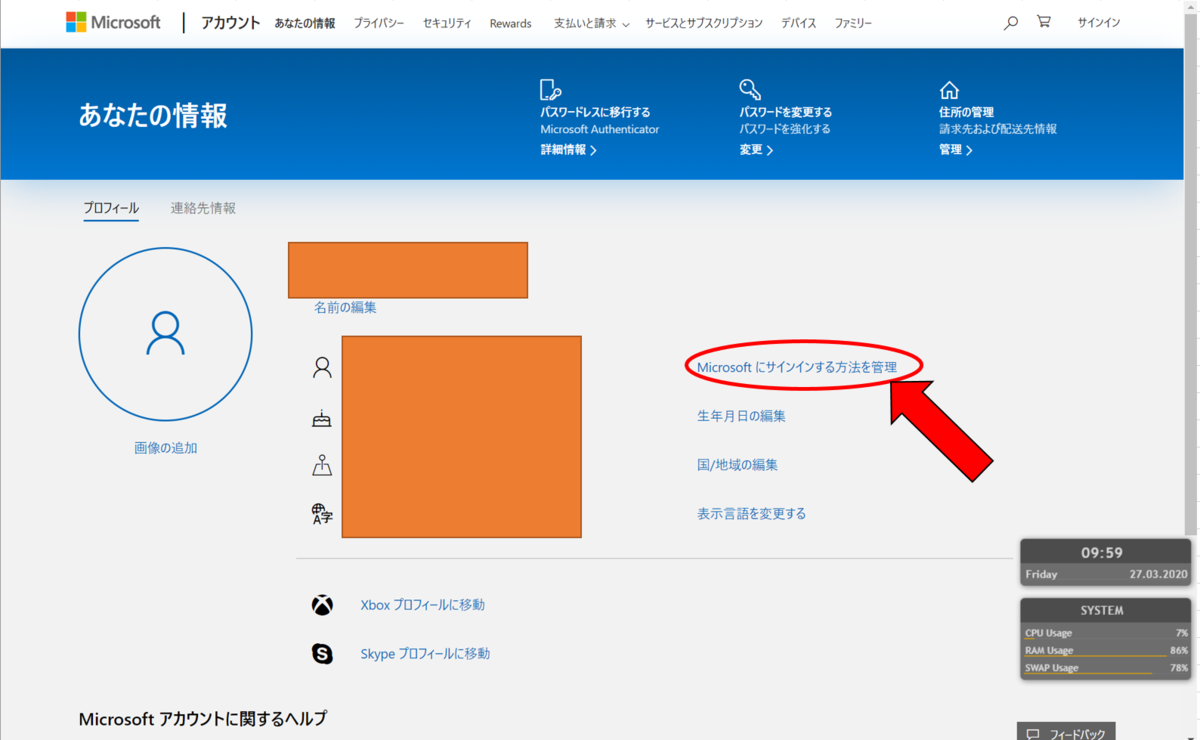Screen dimensions: 1200x740
Task: Click the Xbox logo icon
Action: coord(322,605)
